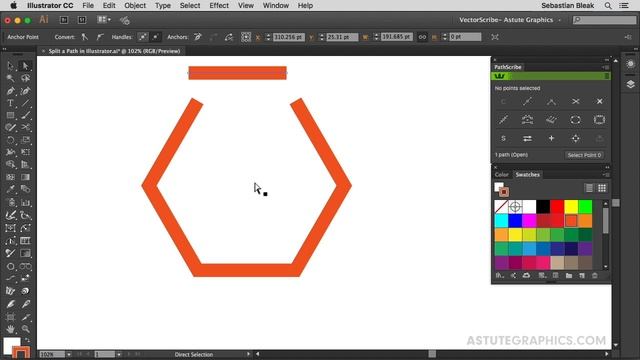The image size is (640, 360).
Task: Select the Eyedropper tool
Action: 11,189
